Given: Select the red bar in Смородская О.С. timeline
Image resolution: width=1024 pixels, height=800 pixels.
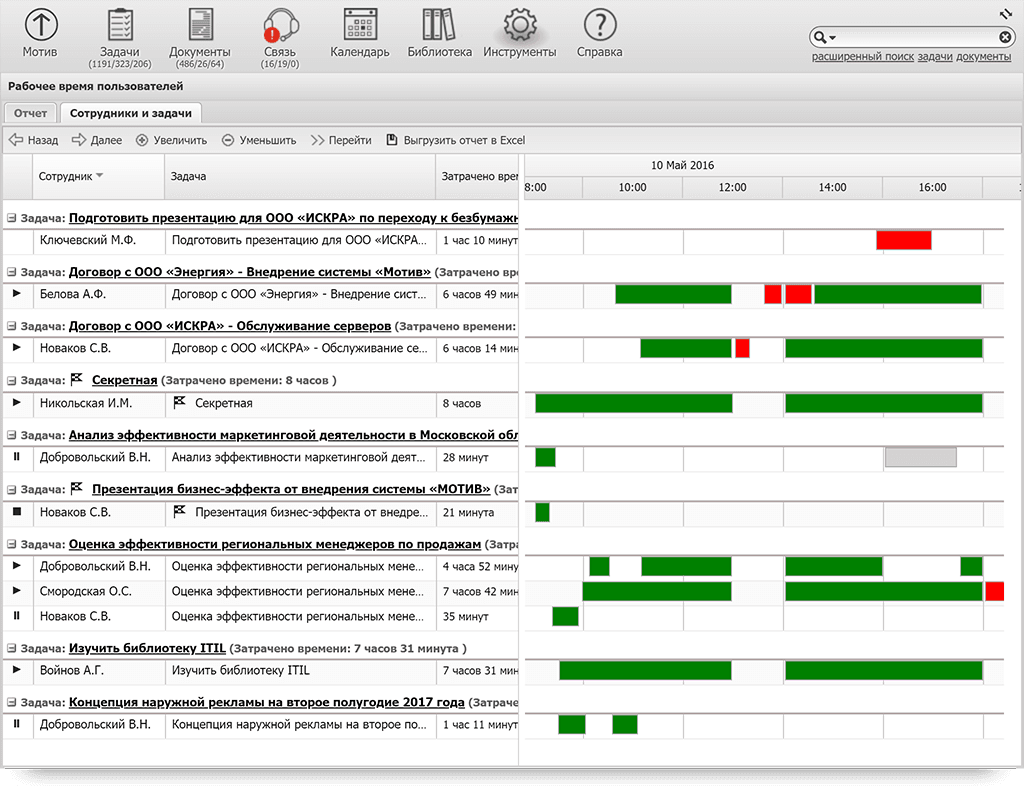Looking at the screenshot, I should [995, 591].
